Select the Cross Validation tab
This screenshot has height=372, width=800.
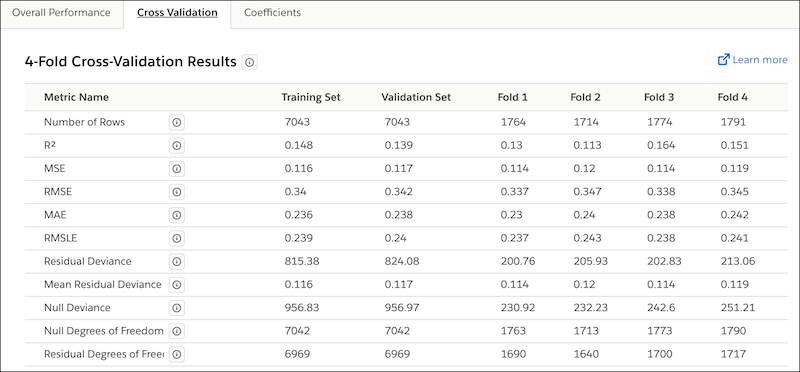(x=177, y=13)
